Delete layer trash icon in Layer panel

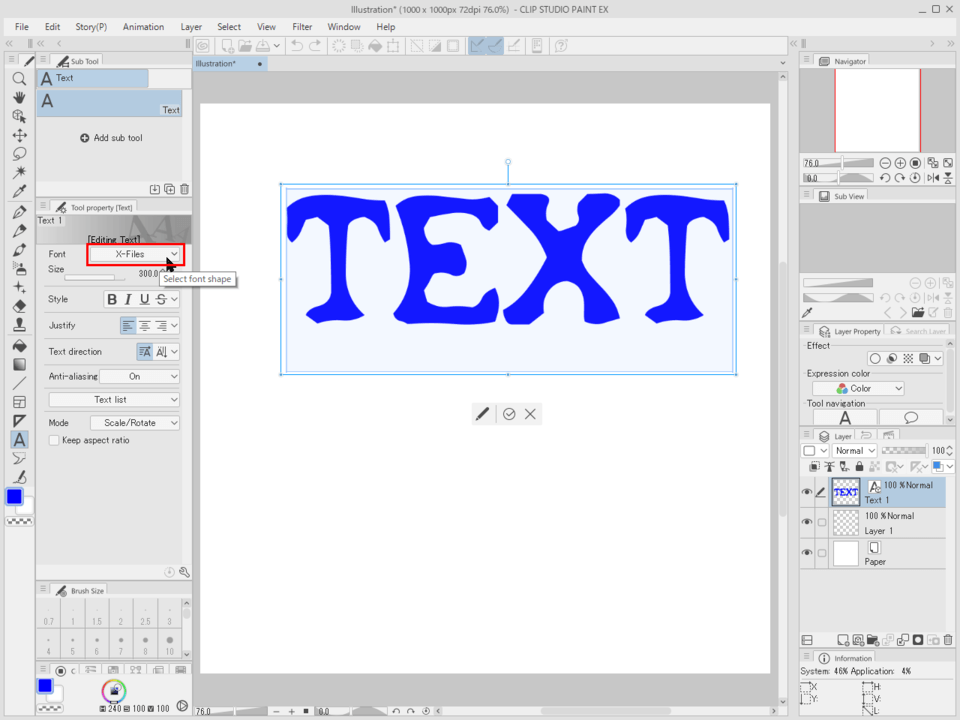[x=948, y=640]
